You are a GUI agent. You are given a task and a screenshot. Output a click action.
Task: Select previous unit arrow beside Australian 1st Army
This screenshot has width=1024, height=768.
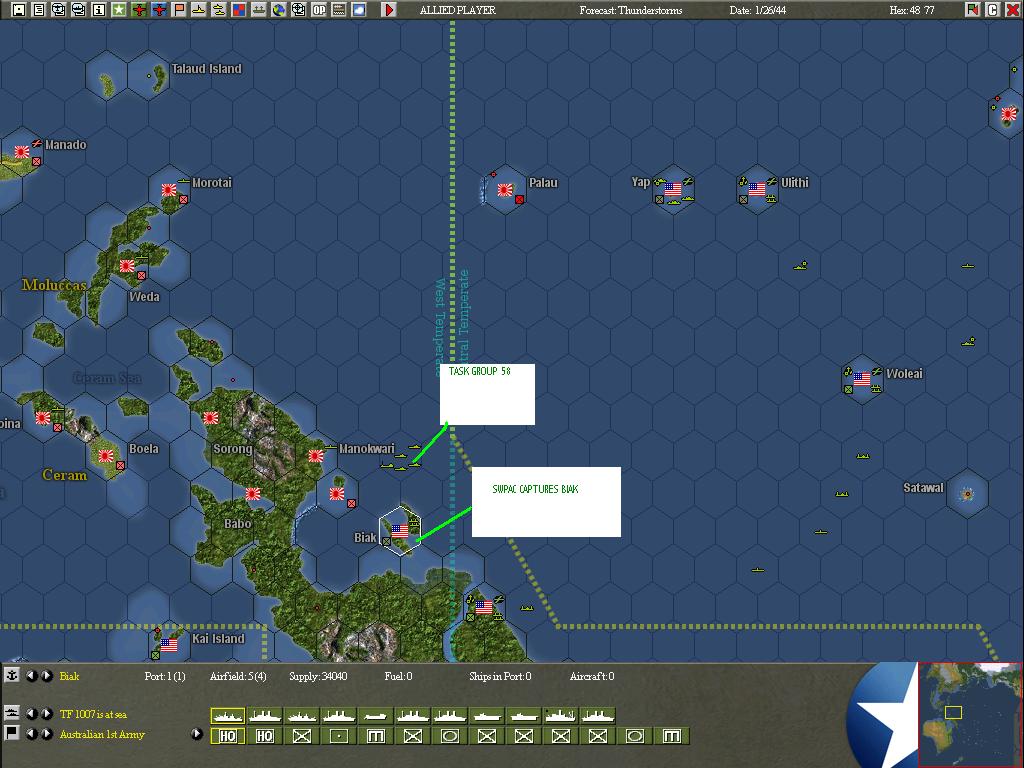31,734
